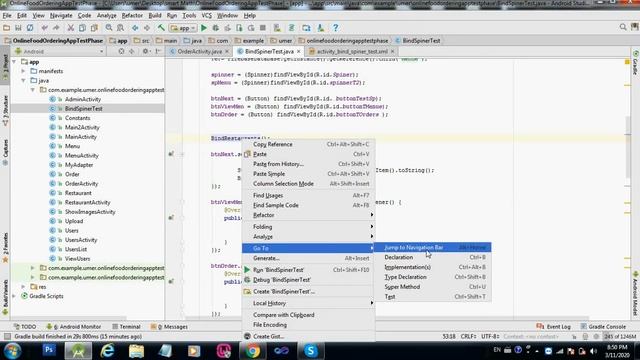Click the Windows Start button
This screenshot has width=640, height=360.
(13, 351)
